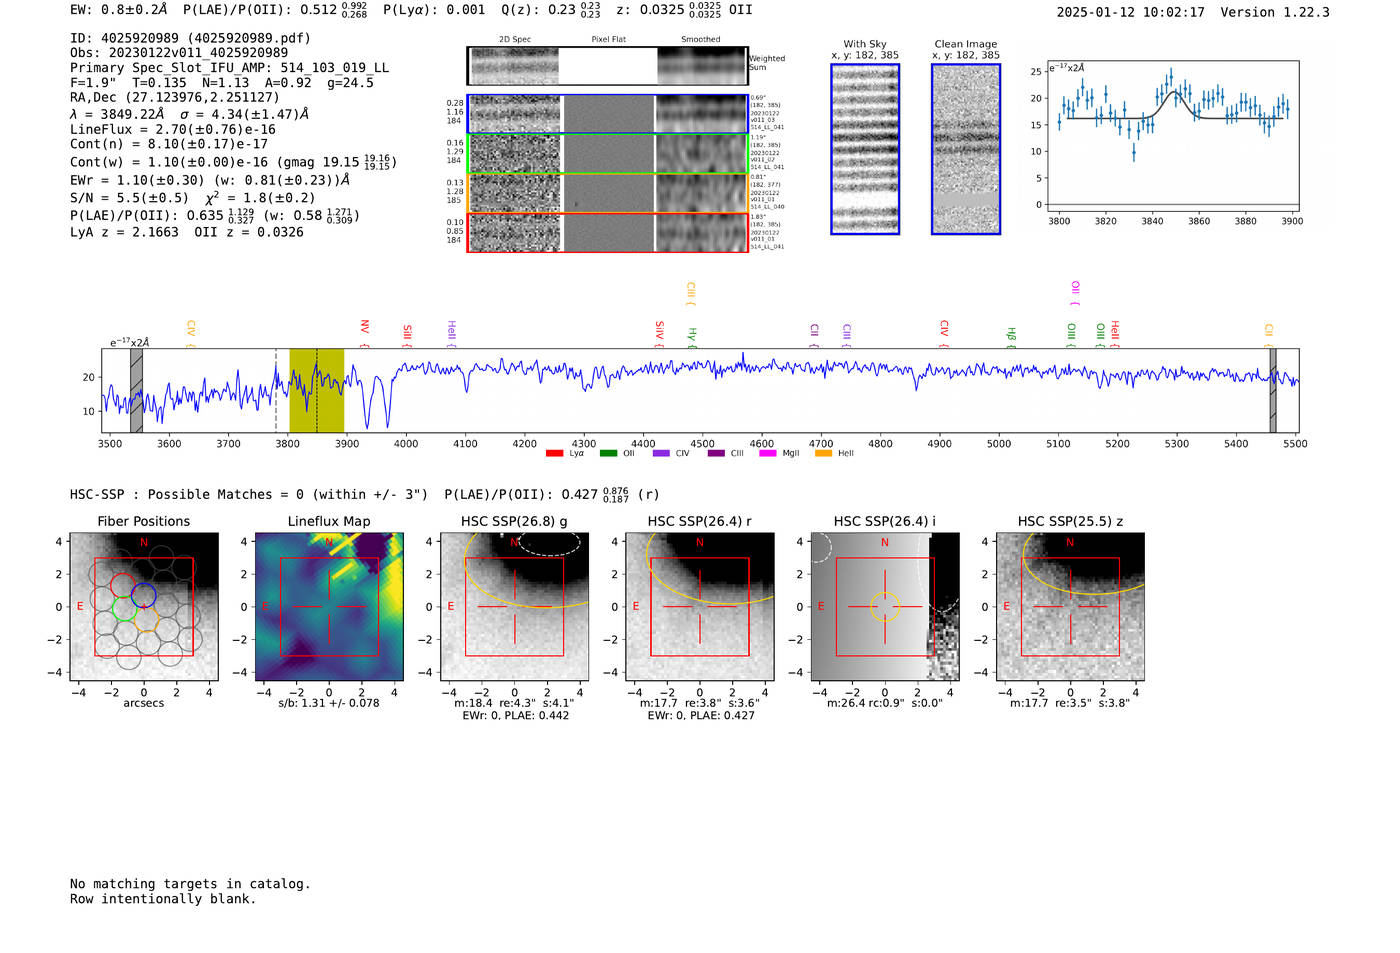1400x953 pixels.
Task: Select the blue-bordered 2D spectrum row
Action: click(x=607, y=114)
